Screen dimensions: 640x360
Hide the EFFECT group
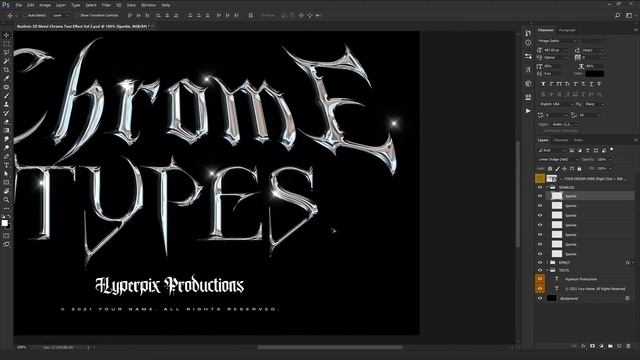(540, 262)
